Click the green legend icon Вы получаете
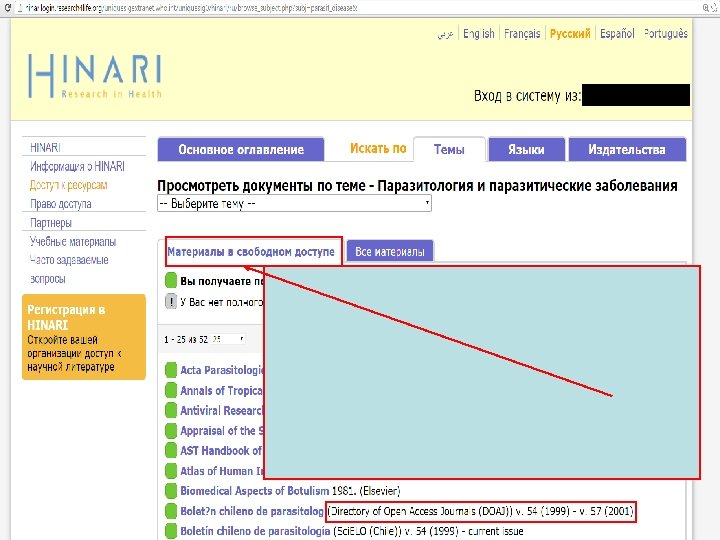 pyautogui.click(x=171, y=281)
